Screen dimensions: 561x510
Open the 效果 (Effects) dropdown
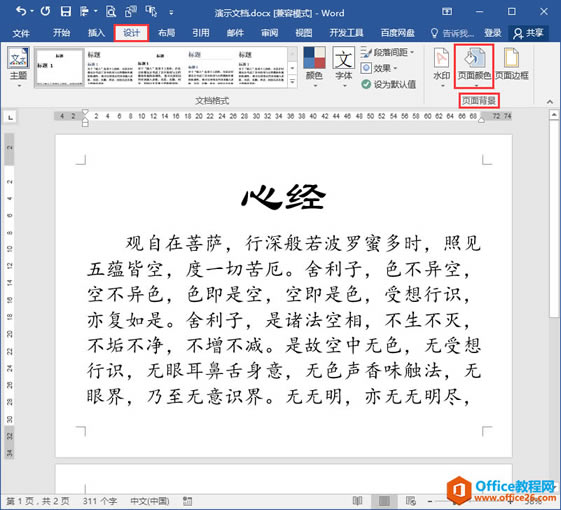pyautogui.click(x=379, y=68)
